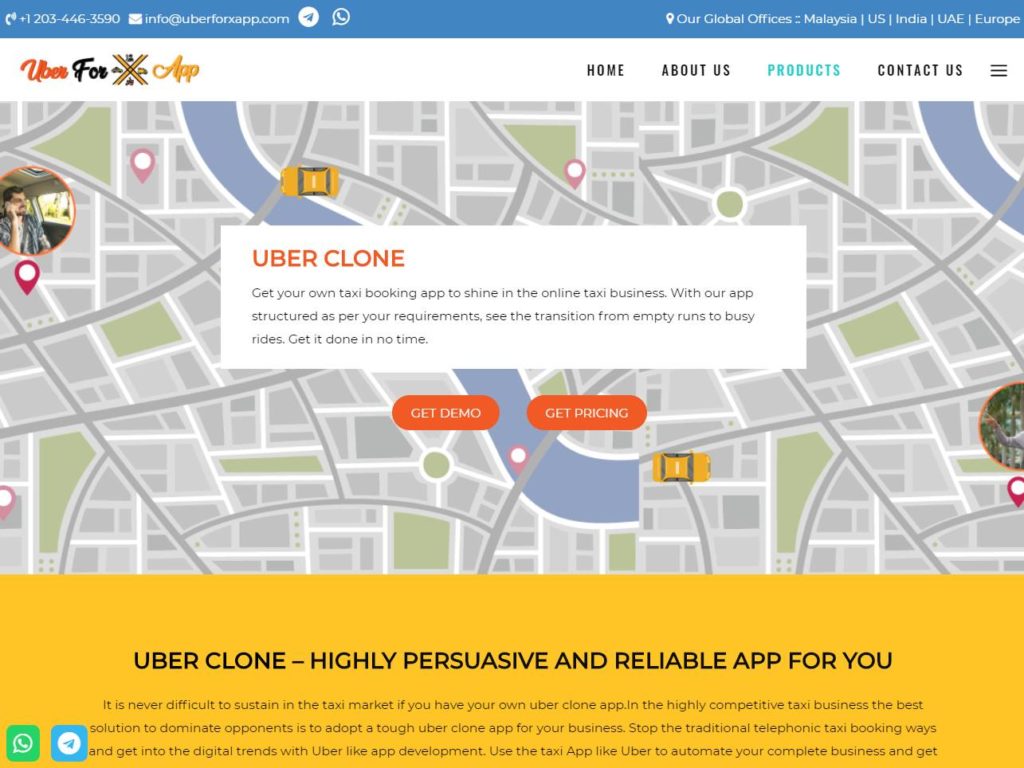Click the yellow taxi near the UBER CLONE heading
The width and height of the screenshot is (1024, 768).
click(x=310, y=182)
